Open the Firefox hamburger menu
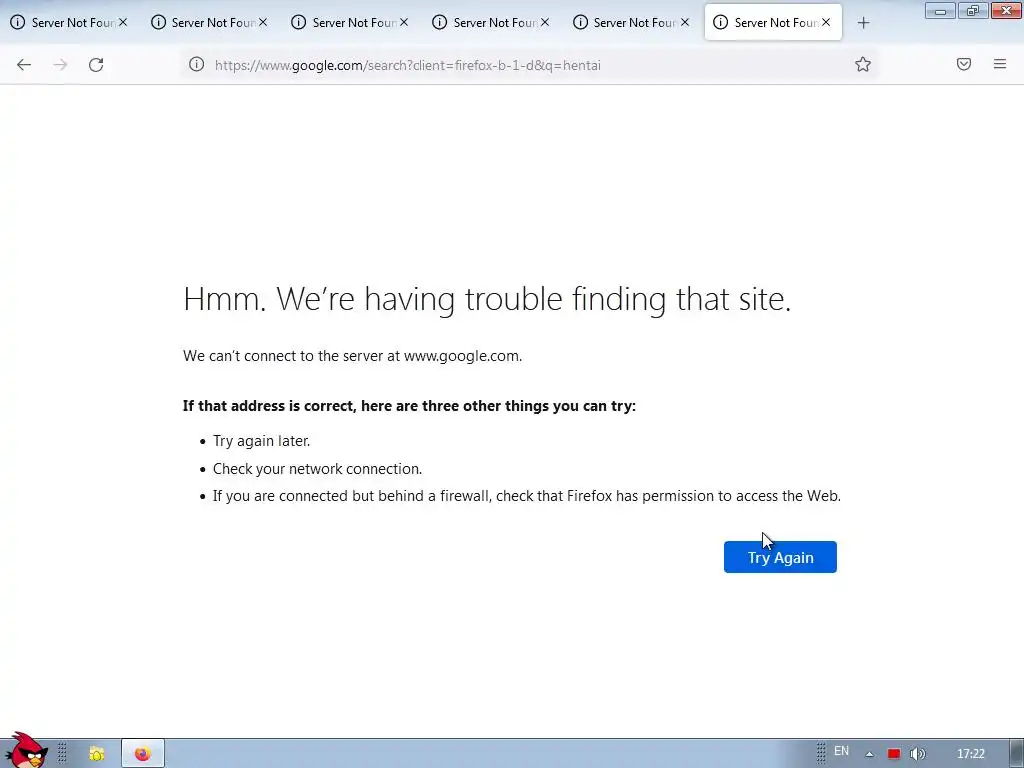The height and width of the screenshot is (768, 1024). [1000, 64]
